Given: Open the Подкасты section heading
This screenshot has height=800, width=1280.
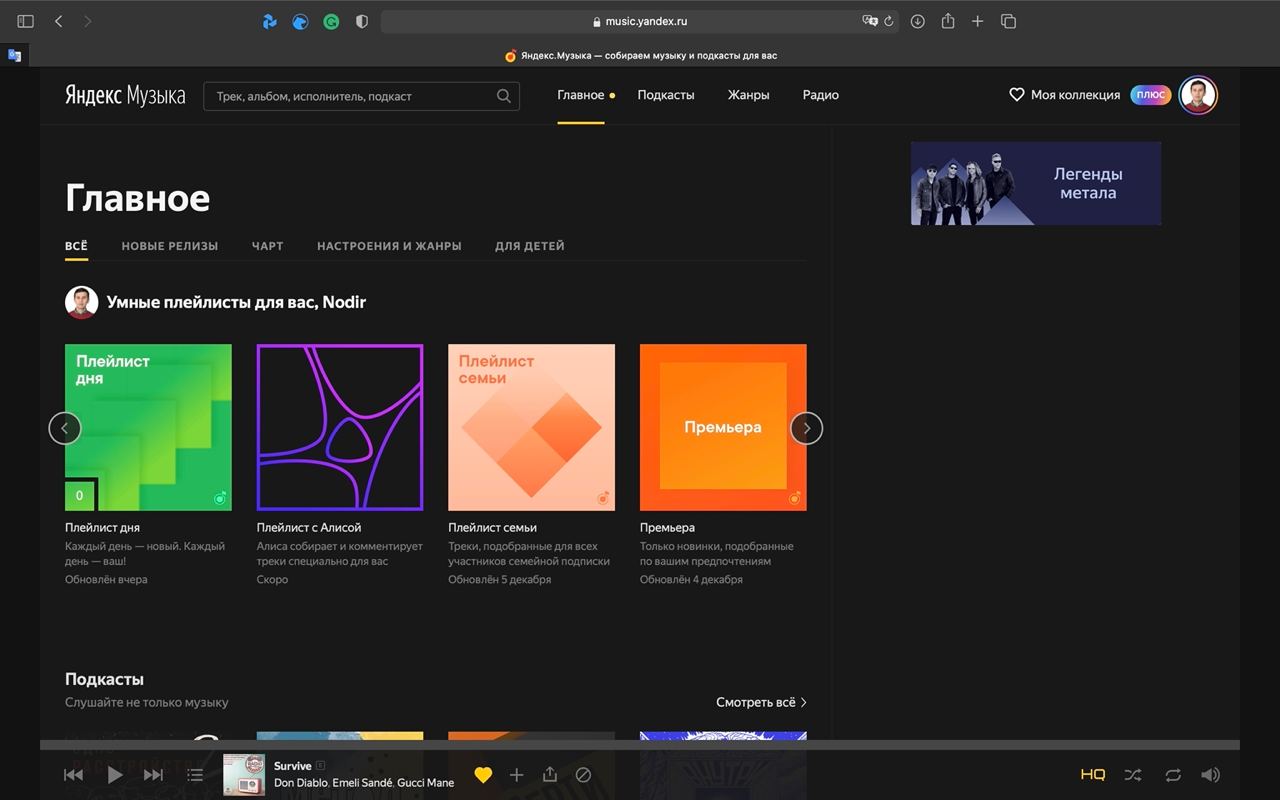Looking at the screenshot, I should [x=104, y=679].
